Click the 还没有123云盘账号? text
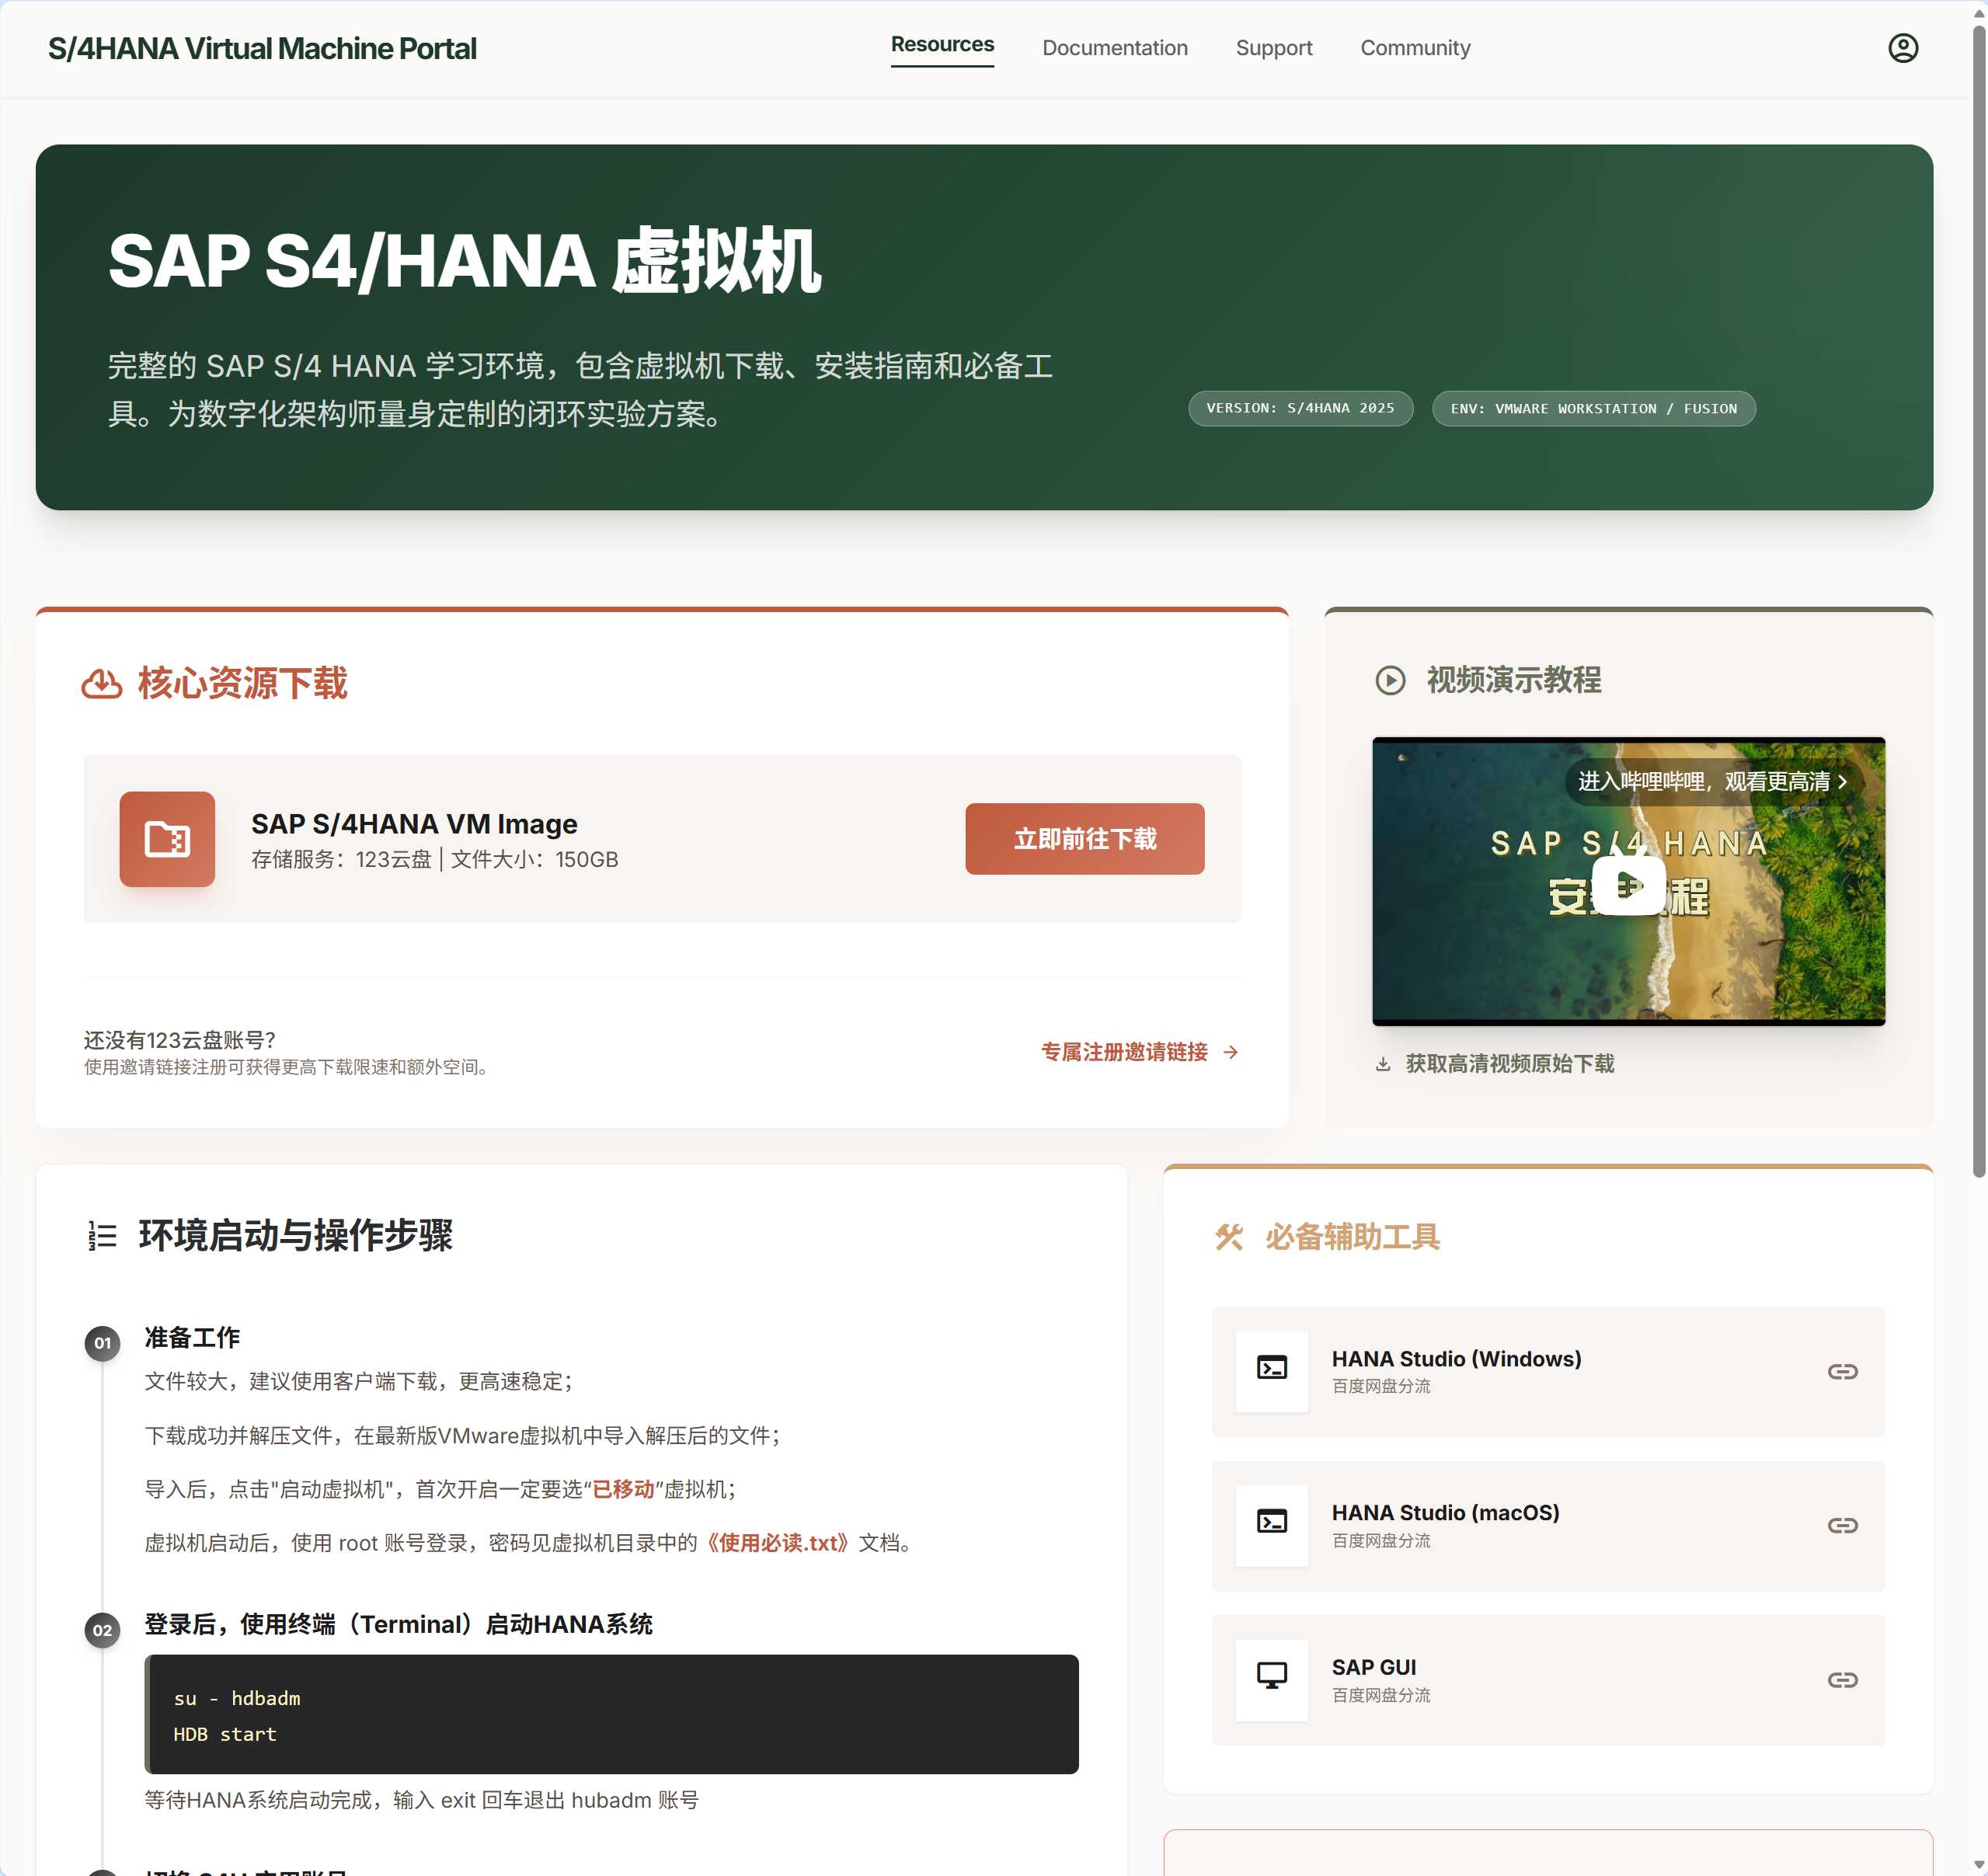The width and height of the screenshot is (1988, 1876). click(x=180, y=1040)
